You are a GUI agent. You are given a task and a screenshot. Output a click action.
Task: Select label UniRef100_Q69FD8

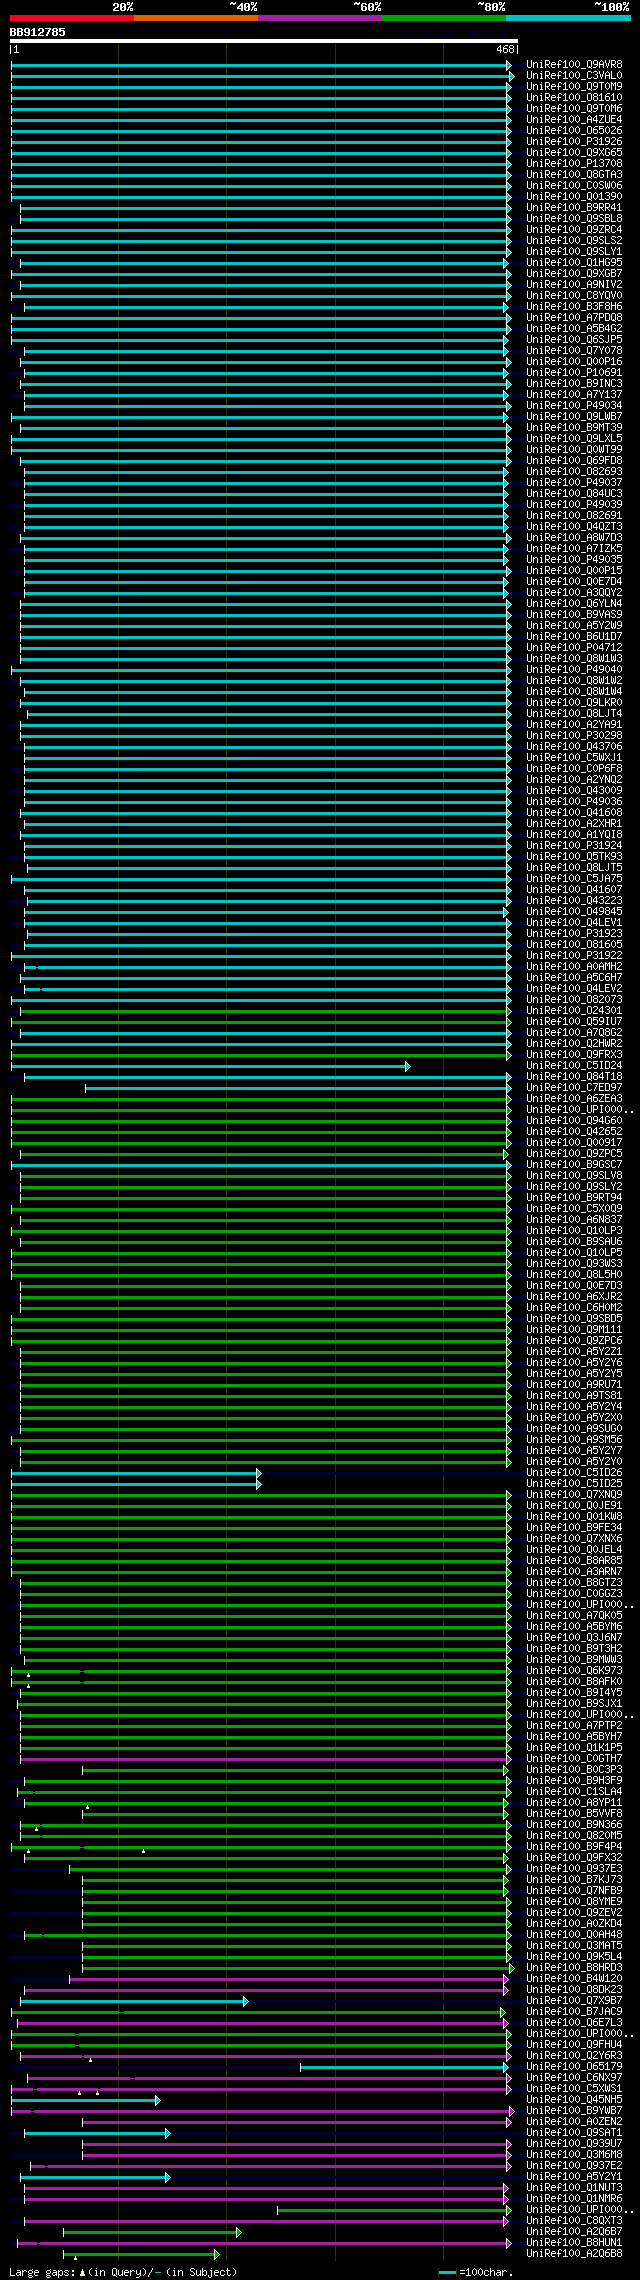tap(574, 461)
